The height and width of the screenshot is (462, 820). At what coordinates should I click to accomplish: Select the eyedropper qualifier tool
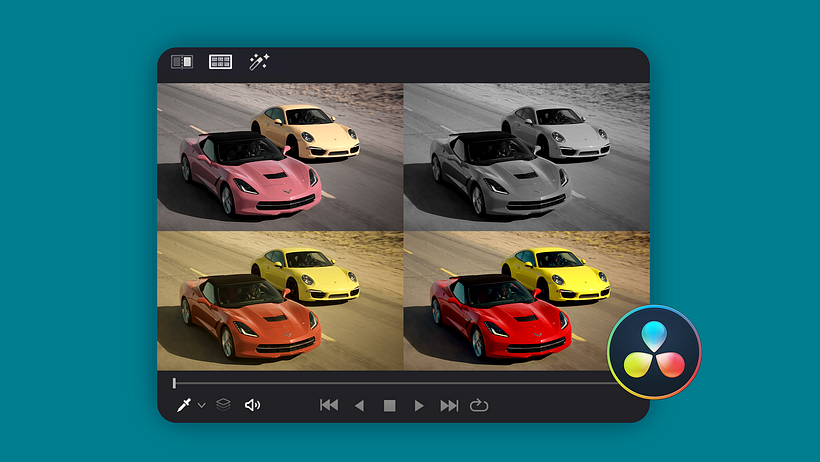click(x=184, y=405)
